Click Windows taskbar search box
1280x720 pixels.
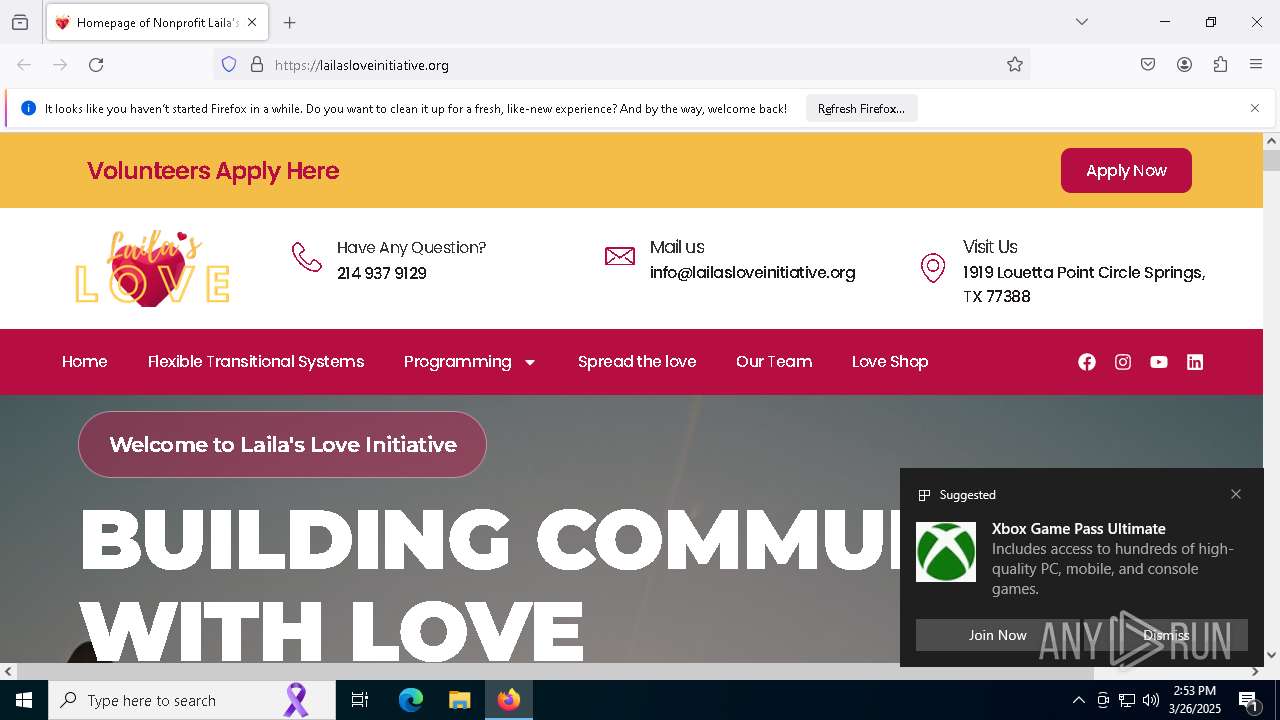coord(192,700)
